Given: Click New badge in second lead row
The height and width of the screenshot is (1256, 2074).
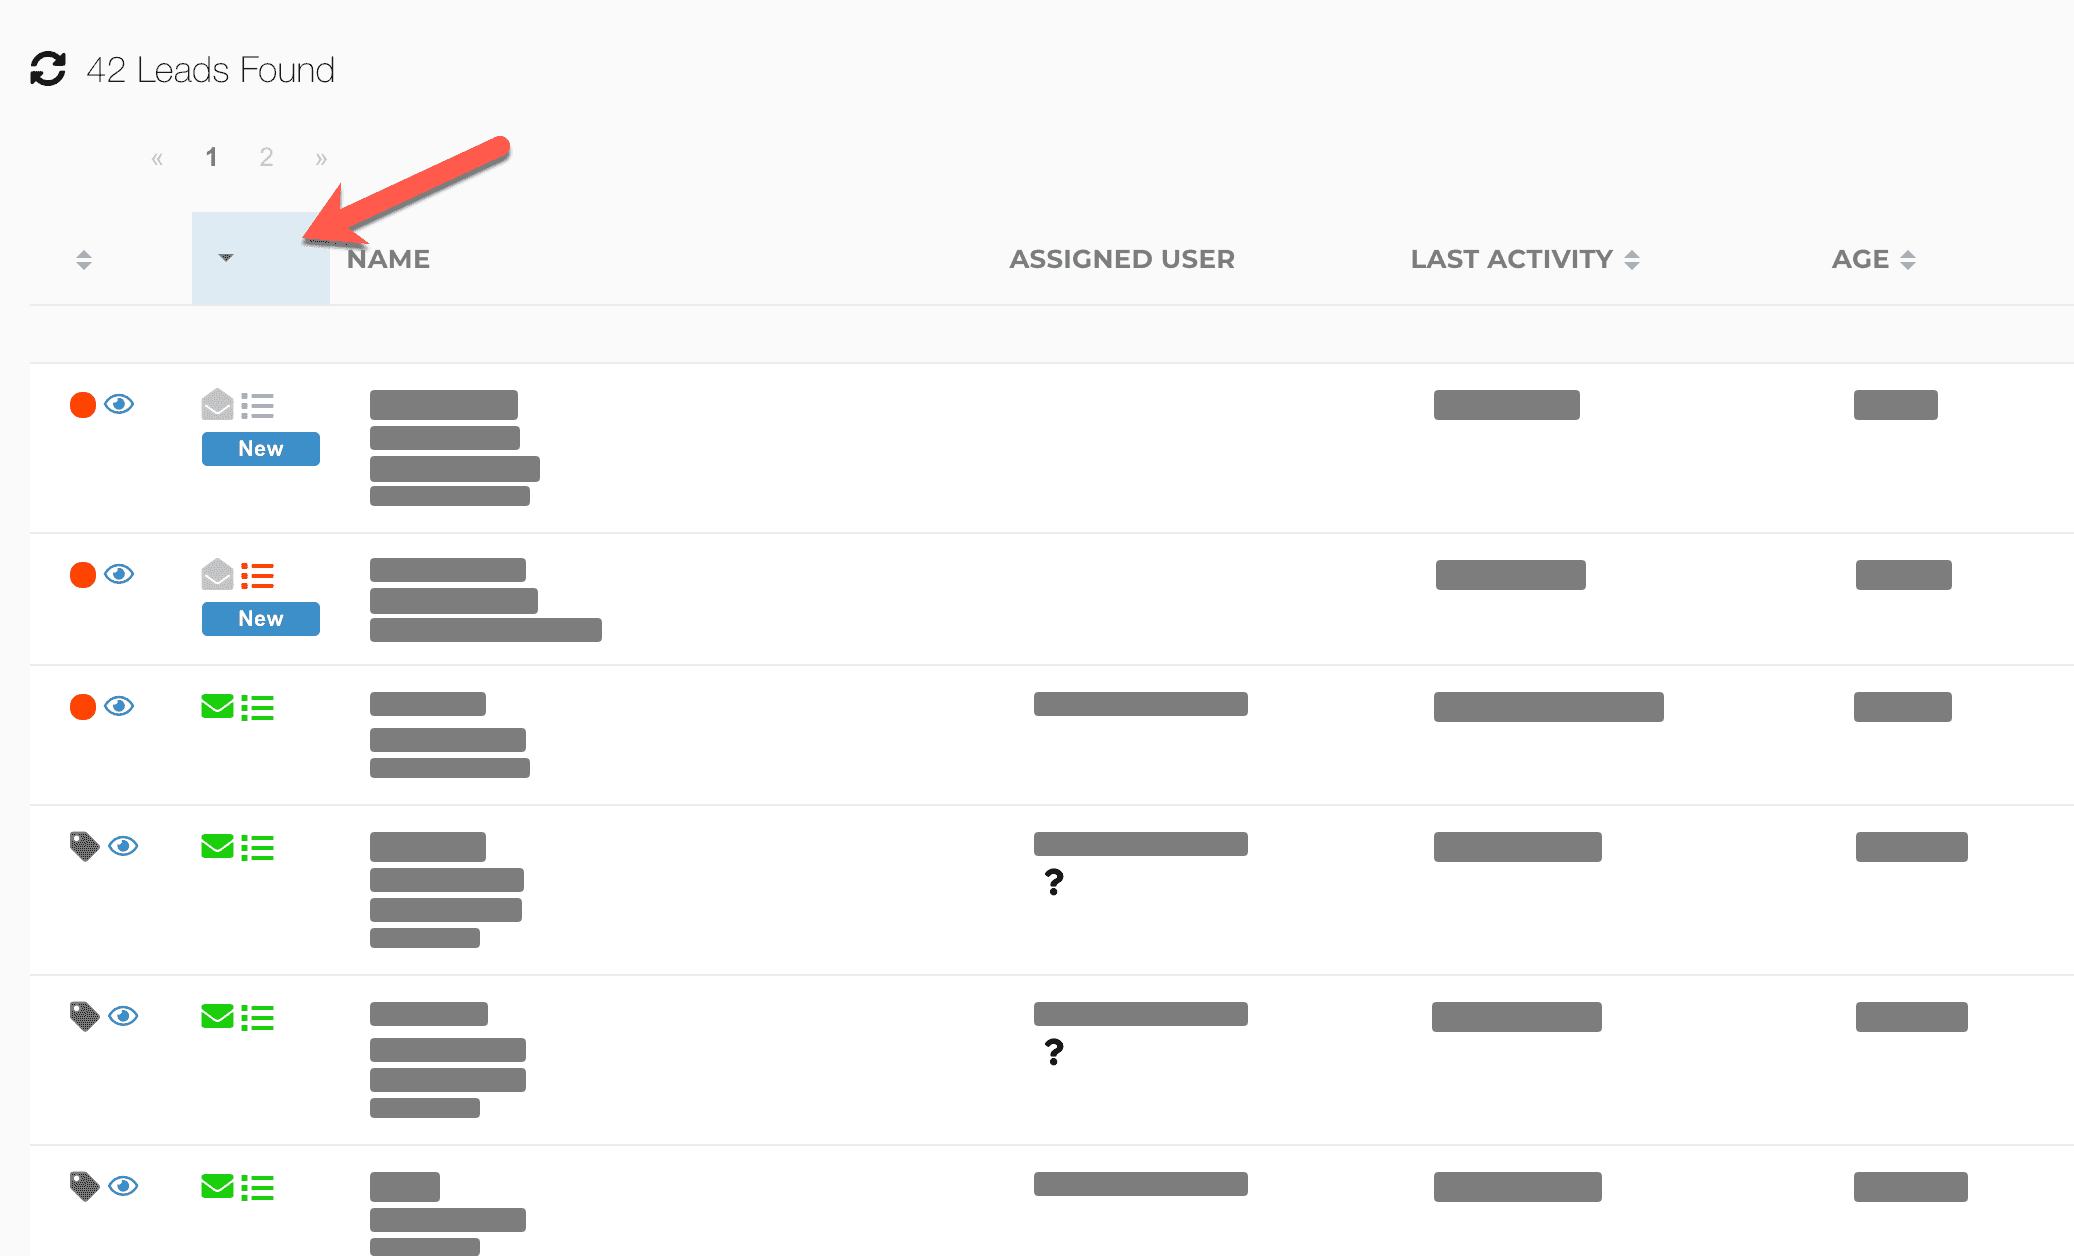Looking at the screenshot, I should click(x=260, y=619).
